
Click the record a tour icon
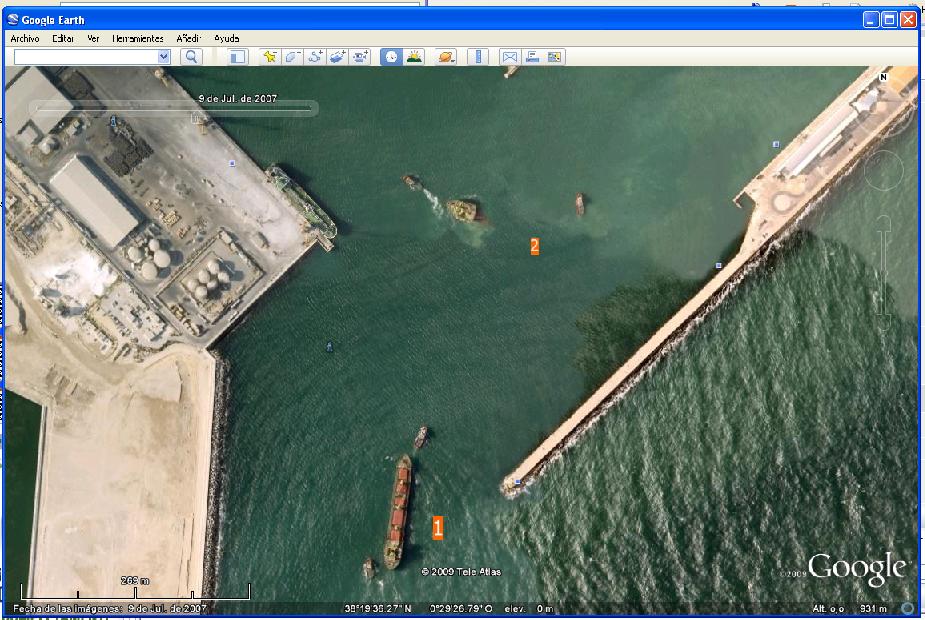360,57
